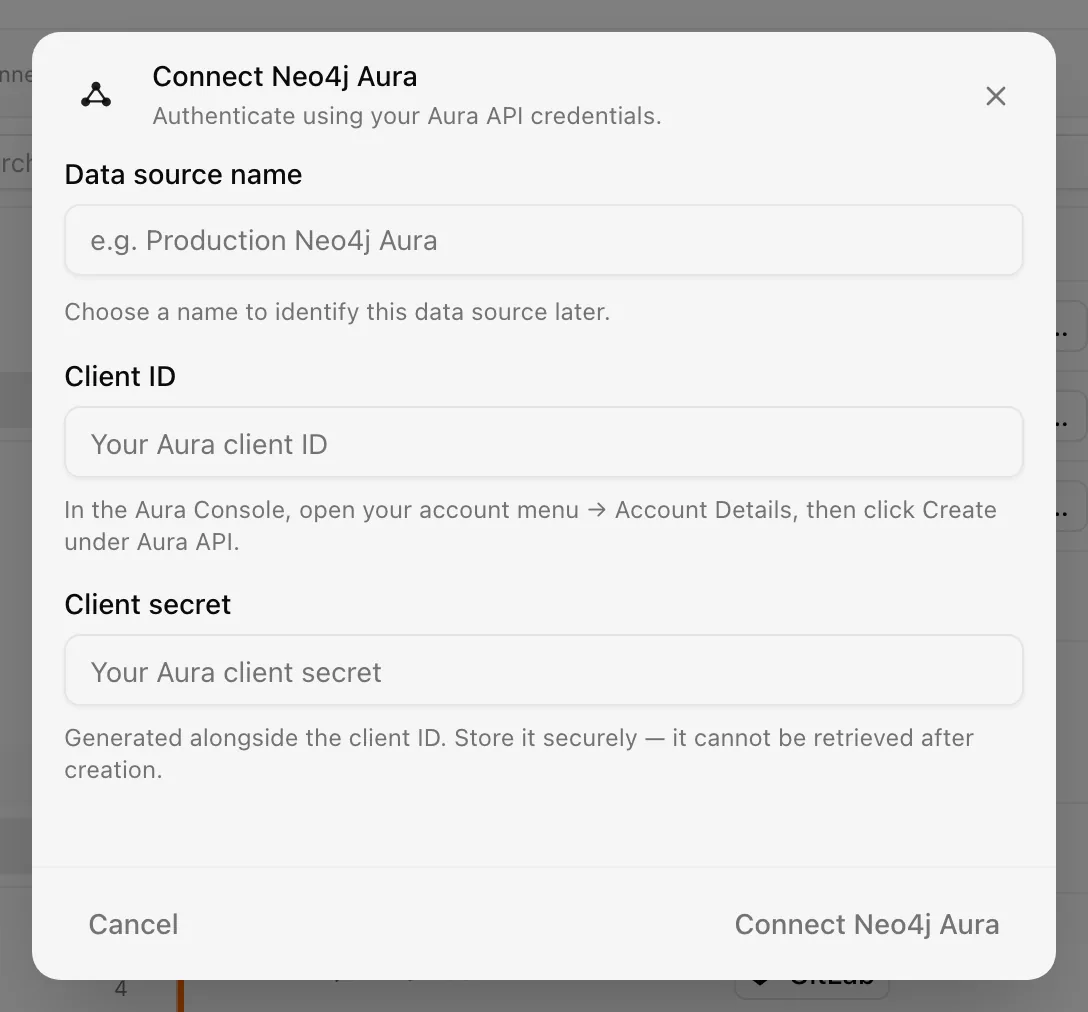Click 'Choose a name to identify' helper text
This screenshot has height=1012, width=1088.
pyautogui.click(x=337, y=312)
